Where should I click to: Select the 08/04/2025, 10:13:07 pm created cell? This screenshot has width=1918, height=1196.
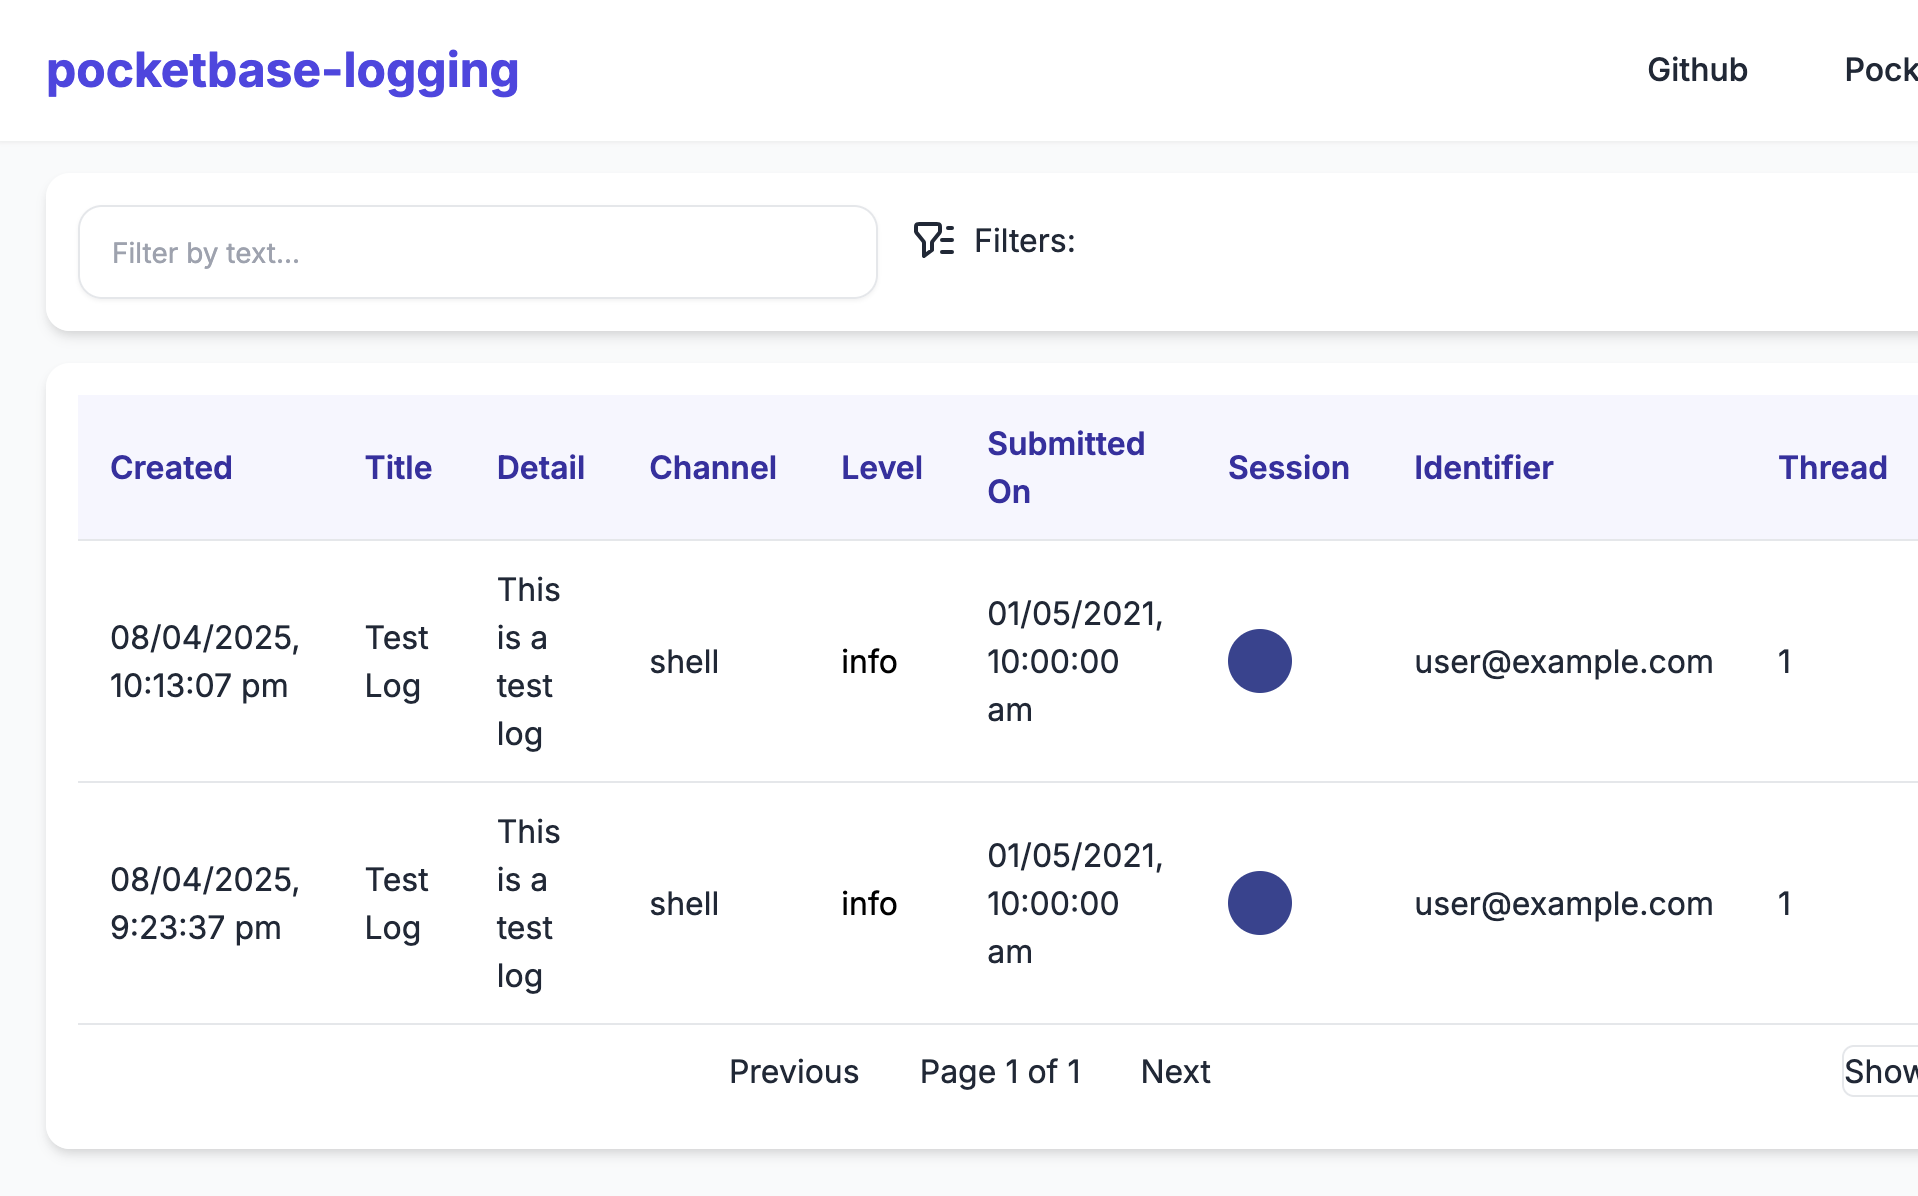pyautogui.click(x=205, y=661)
